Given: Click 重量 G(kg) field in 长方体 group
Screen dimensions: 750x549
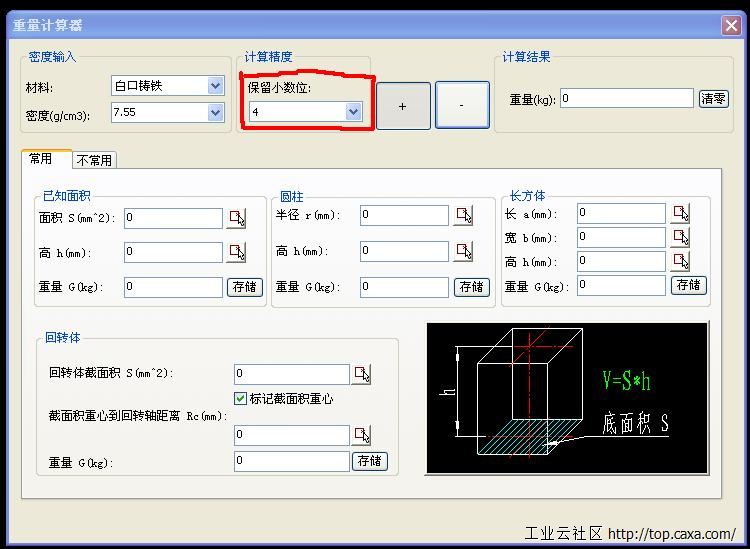Looking at the screenshot, I should coord(621,285).
